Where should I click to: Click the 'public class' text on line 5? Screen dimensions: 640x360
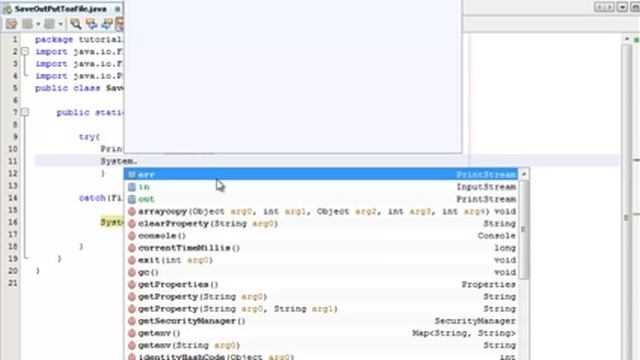point(67,88)
